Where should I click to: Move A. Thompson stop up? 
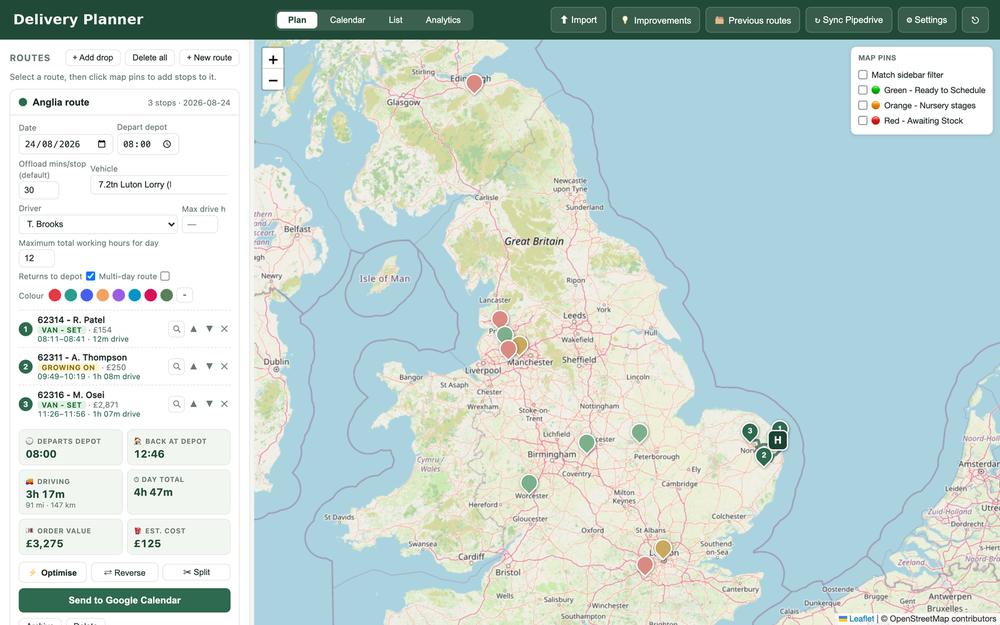click(x=193, y=367)
